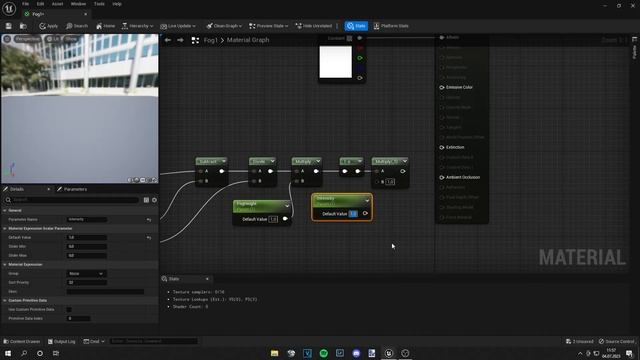This screenshot has height=360, width=640.
Task: Open the Details property matrix grid icon
Action: click(146, 200)
